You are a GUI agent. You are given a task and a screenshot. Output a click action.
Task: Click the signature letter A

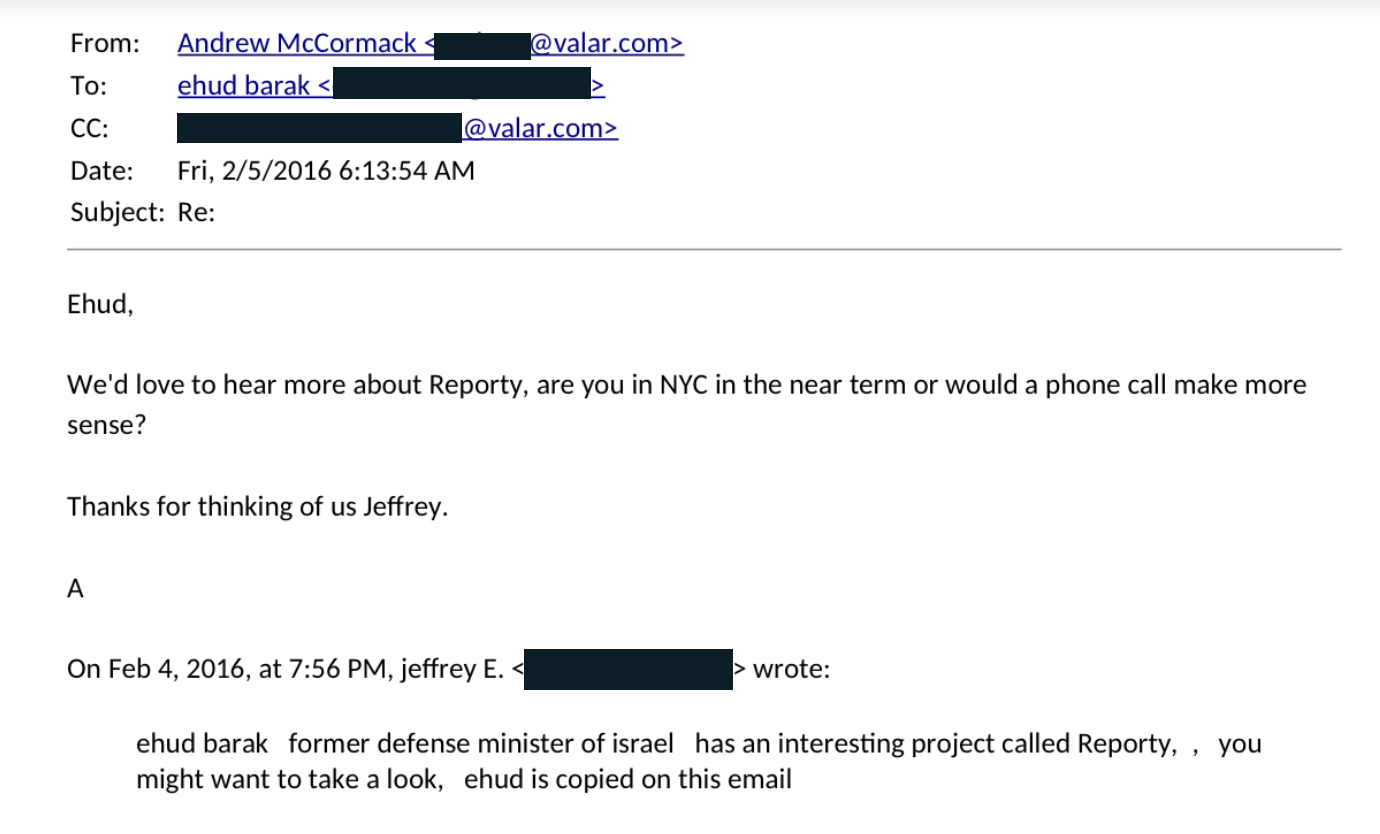[x=75, y=589]
